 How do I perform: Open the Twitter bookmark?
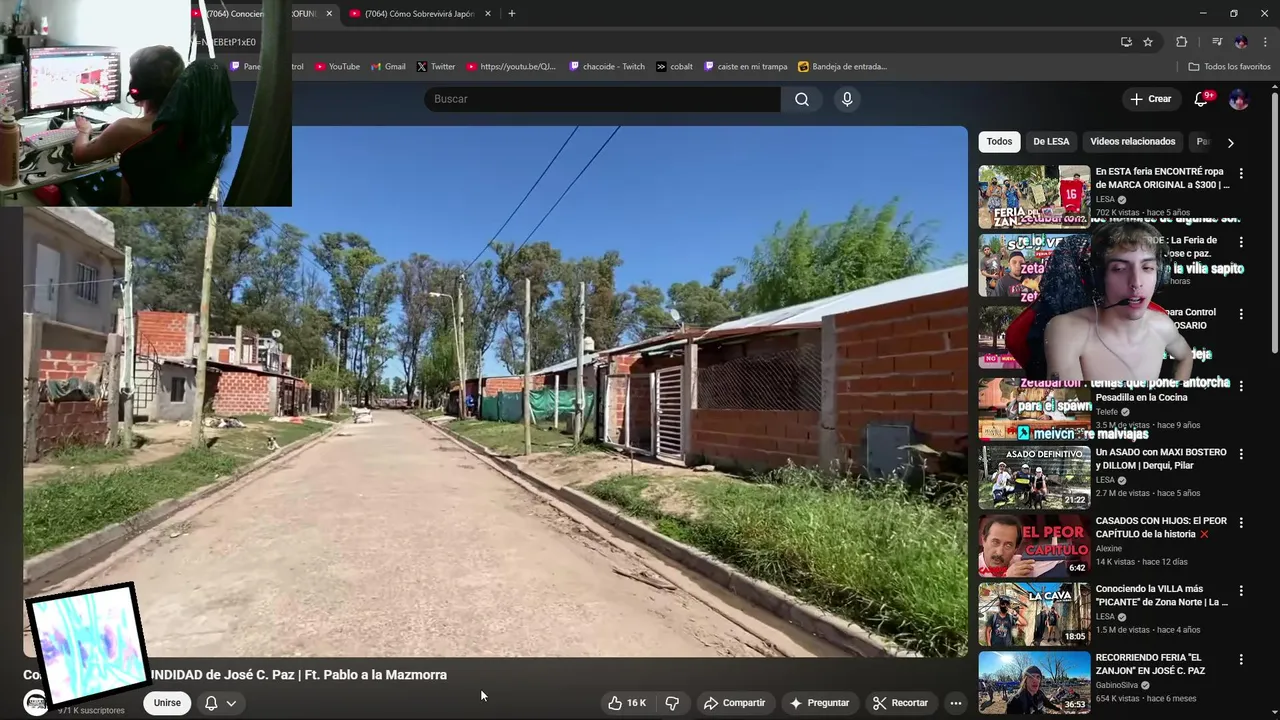click(436, 67)
